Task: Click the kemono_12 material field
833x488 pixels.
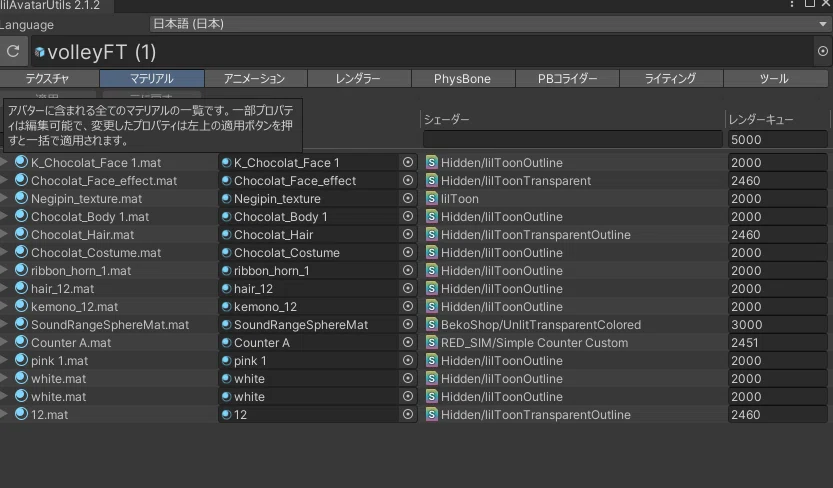Action: tap(309, 307)
